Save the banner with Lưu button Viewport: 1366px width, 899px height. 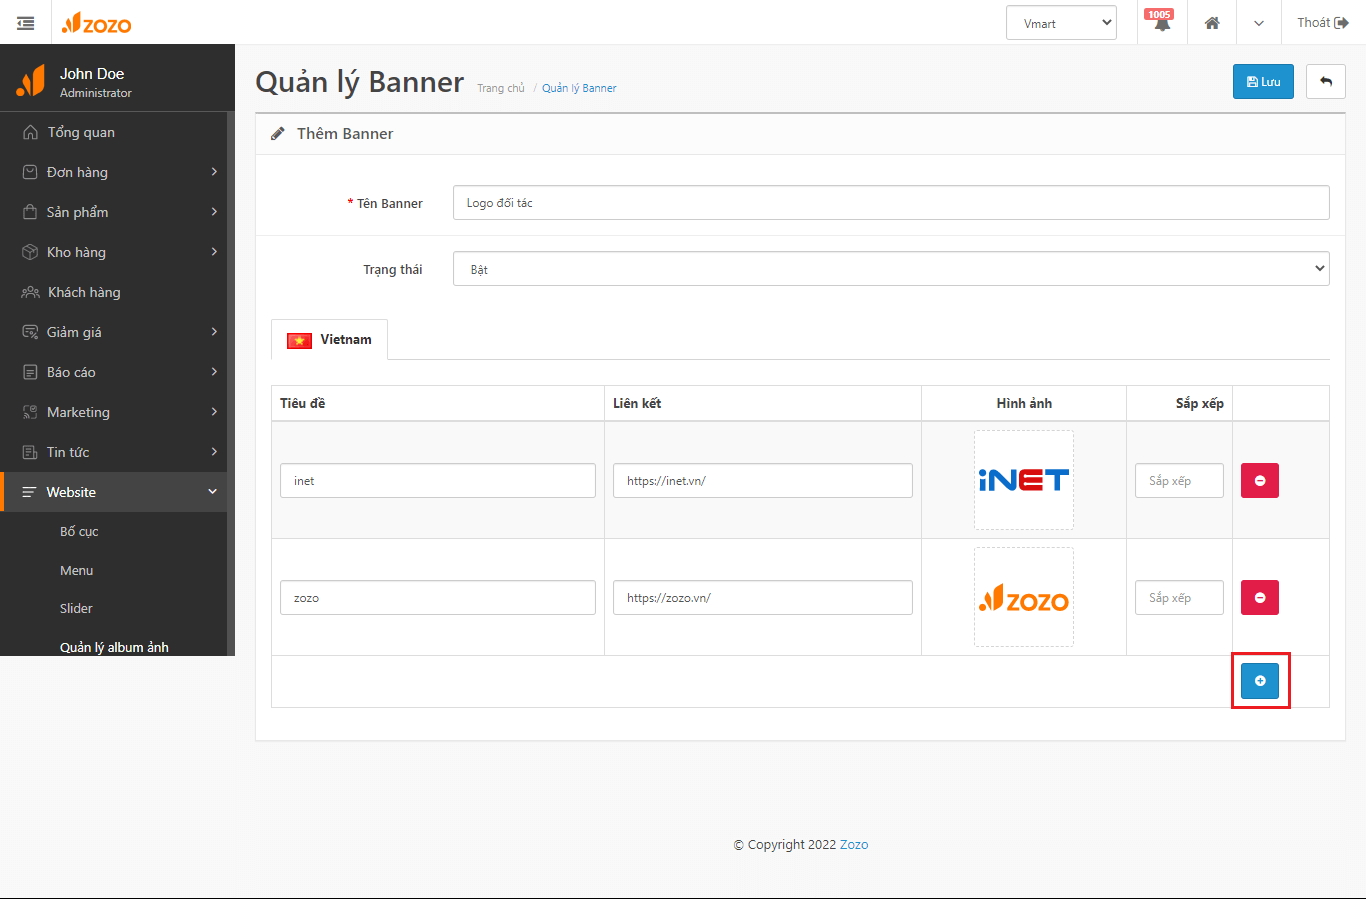pos(1263,82)
